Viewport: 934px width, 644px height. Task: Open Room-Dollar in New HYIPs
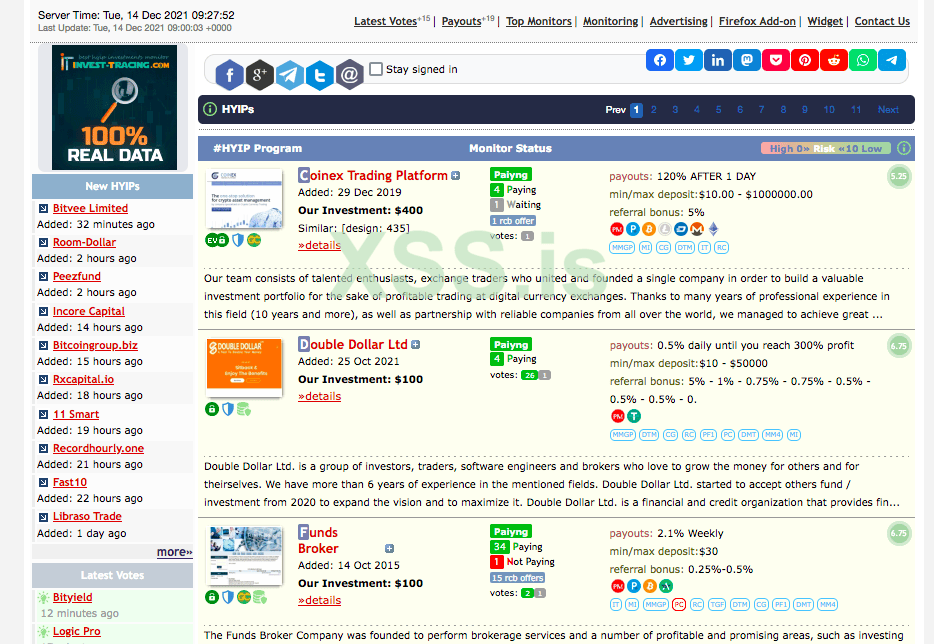click(x=84, y=242)
